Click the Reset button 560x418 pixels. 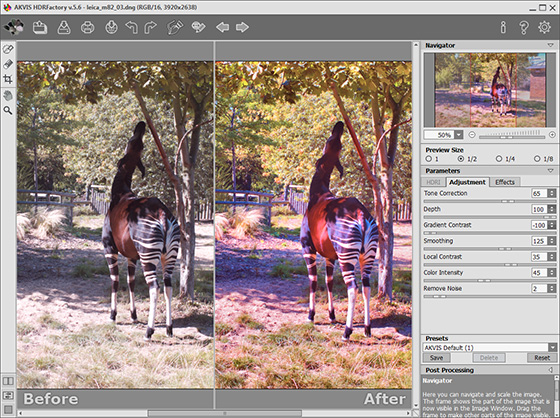coord(542,358)
